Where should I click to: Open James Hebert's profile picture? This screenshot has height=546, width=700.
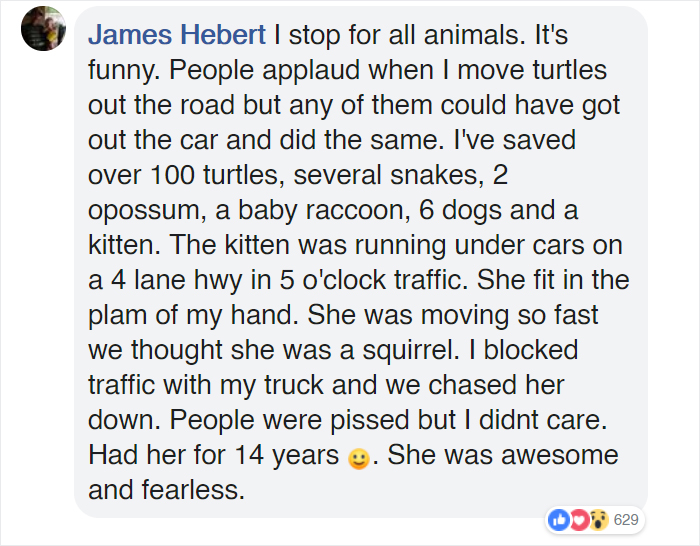43,29
